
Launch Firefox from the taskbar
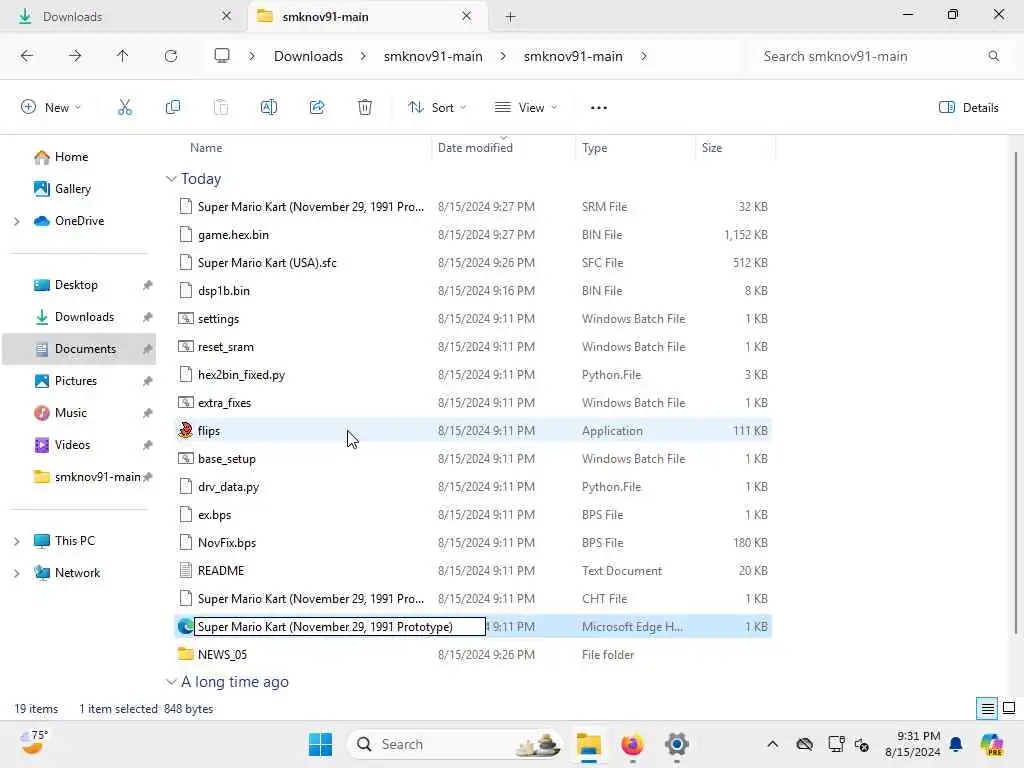(x=632, y=744)
